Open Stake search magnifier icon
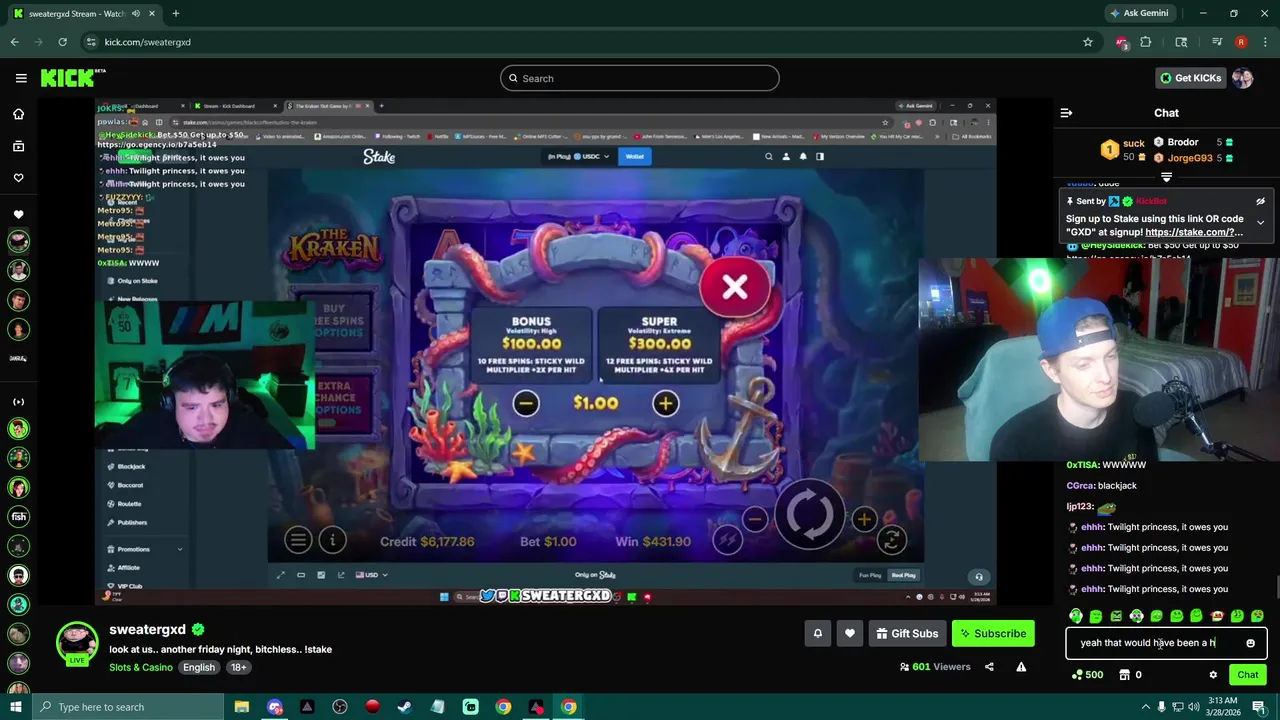 tap(768, 156)
